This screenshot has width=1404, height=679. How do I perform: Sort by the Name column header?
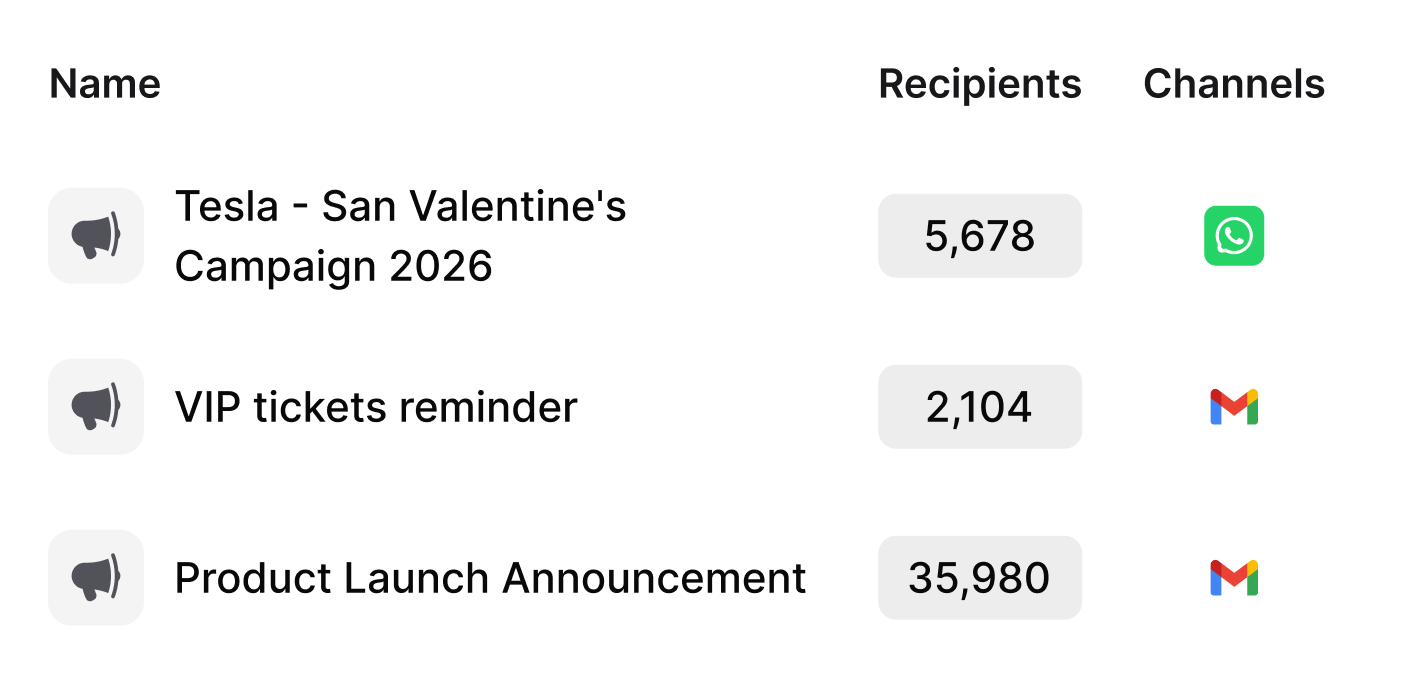click(x=105, y=84)
